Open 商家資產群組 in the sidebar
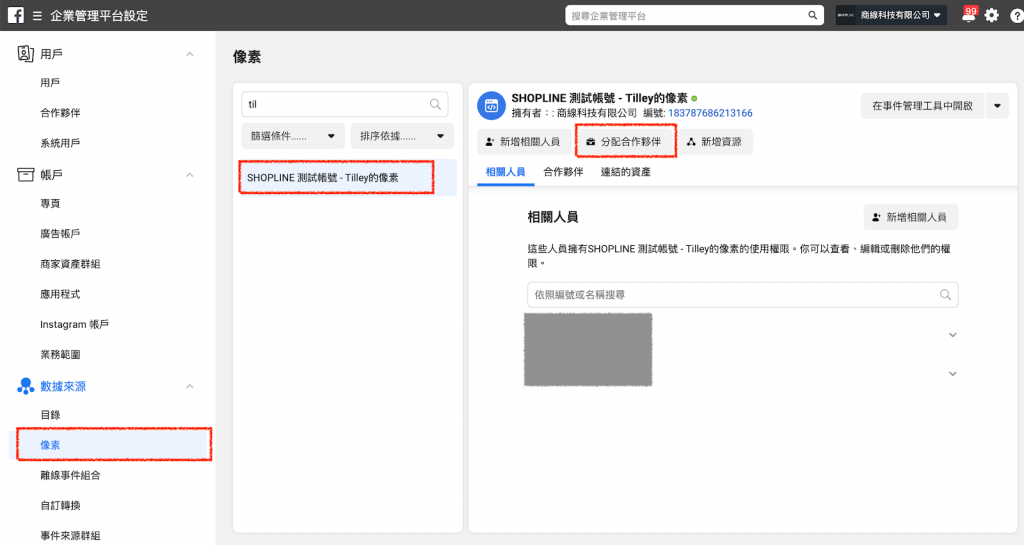The image size is (1024, 545). point(71,264)
